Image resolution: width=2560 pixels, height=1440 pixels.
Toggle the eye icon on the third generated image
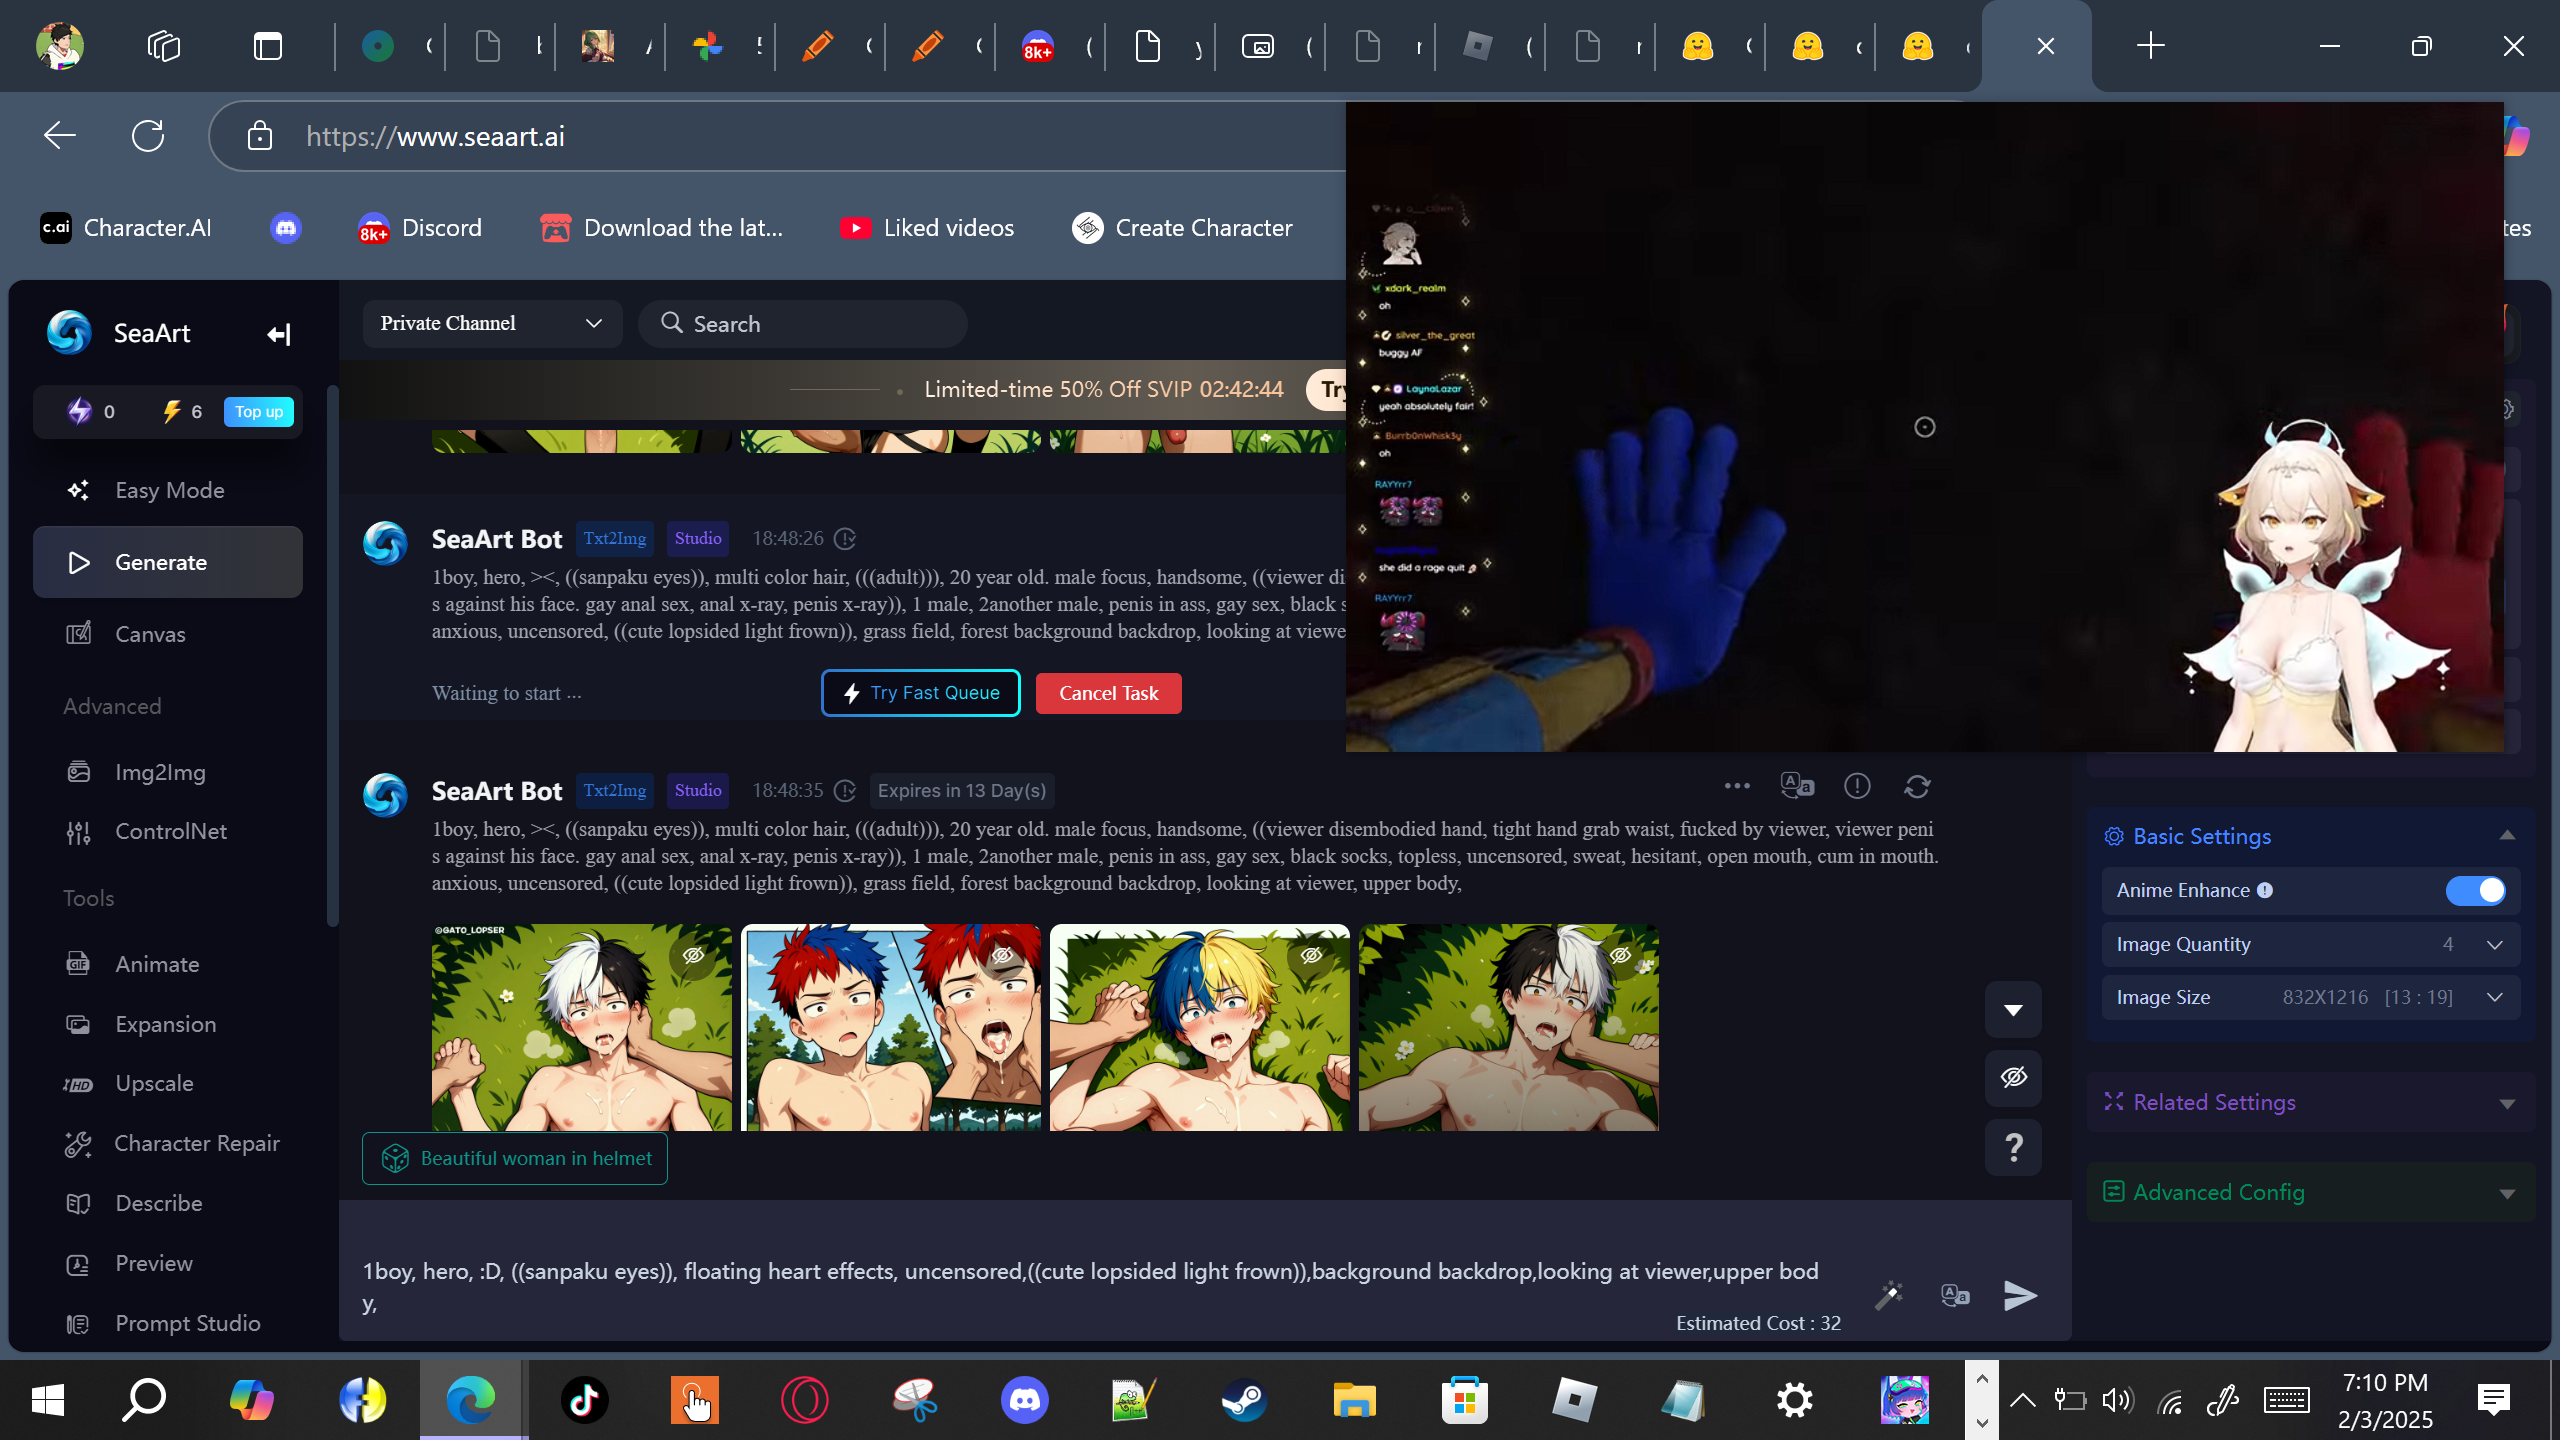click(x=1311, y=955)
